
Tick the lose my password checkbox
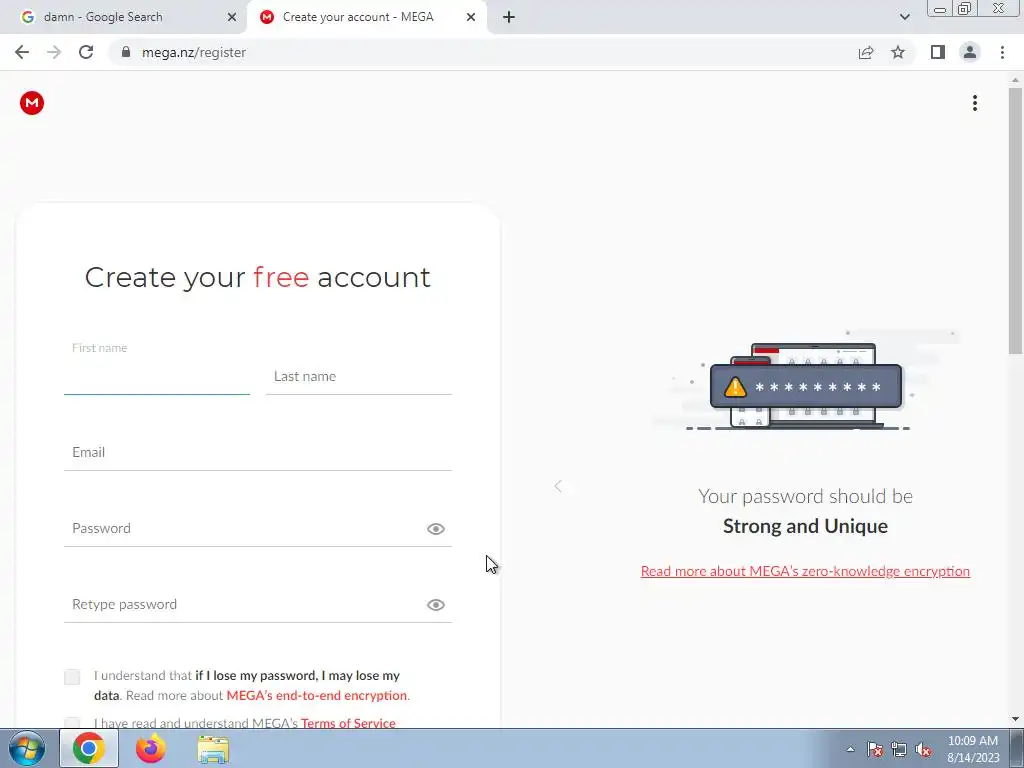(x=72, y=677)
